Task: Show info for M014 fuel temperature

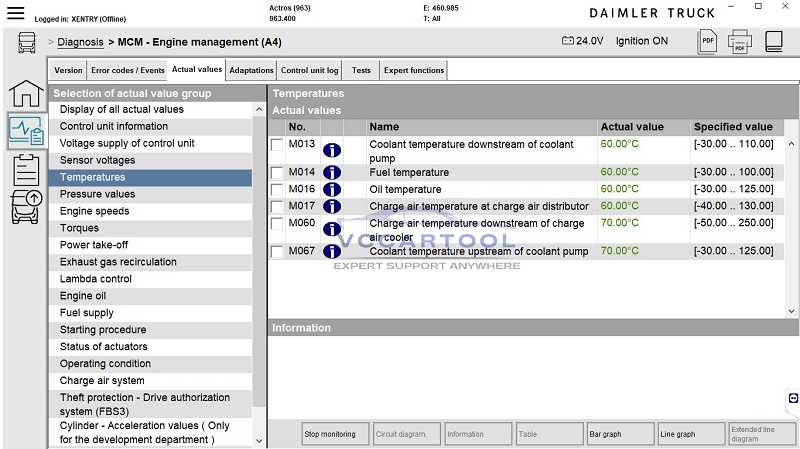Action: point(332,172)
